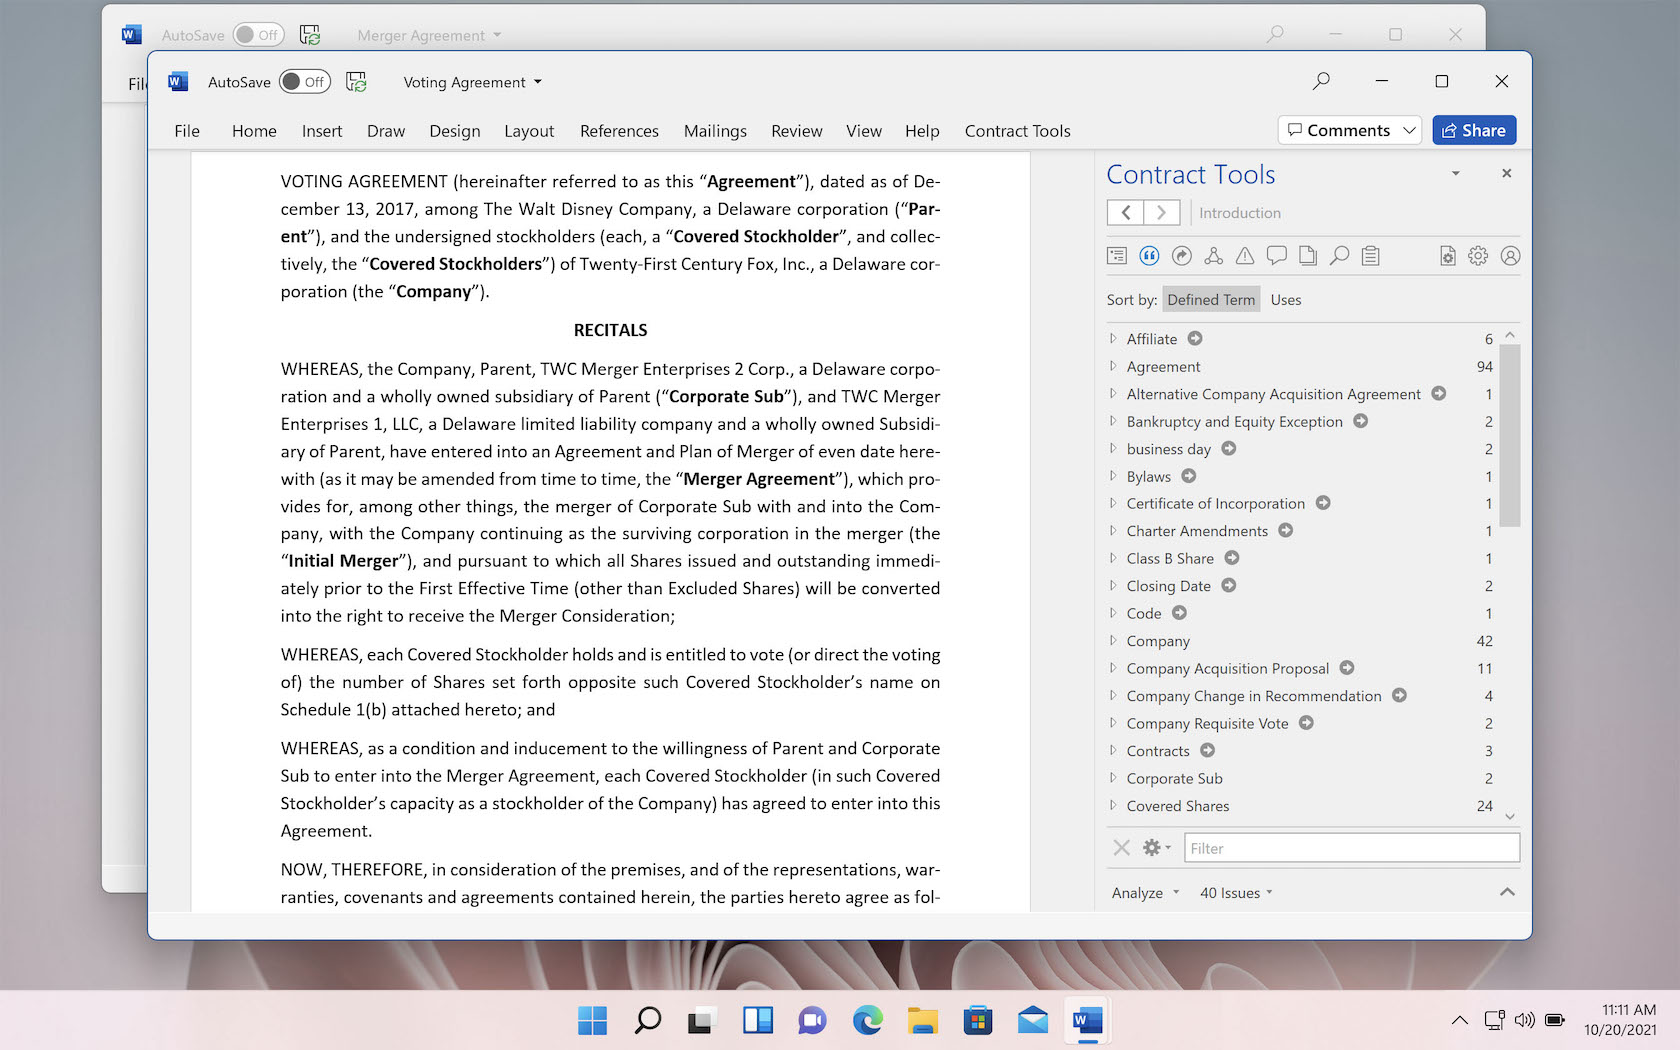This screenshot has height=1050, width=1680.
Task: Click the save-sync icon in Voting Agreement title bar
Action: [x=356, y=82]
